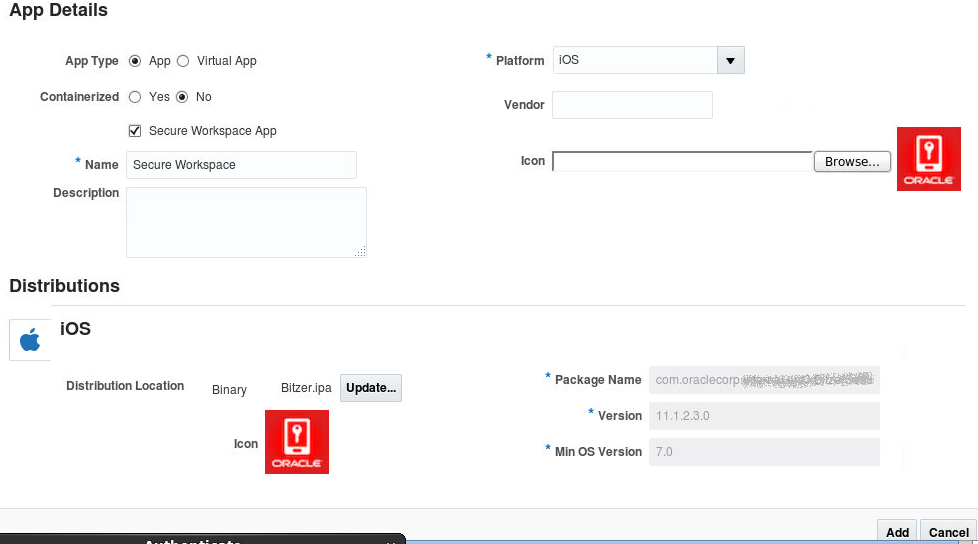This screenshot has height=544, width=978.
Task: Click the Oracle icon in iOS distribution
Action: point(296,441)
